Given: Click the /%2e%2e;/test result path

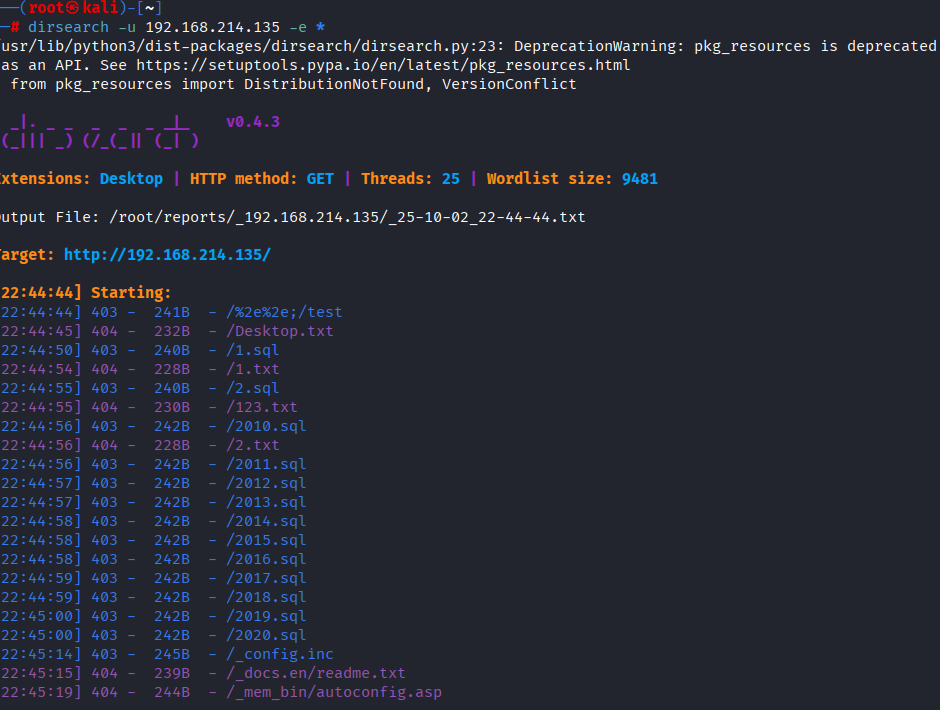Looking at the screenshot, I should click(285, 312).
